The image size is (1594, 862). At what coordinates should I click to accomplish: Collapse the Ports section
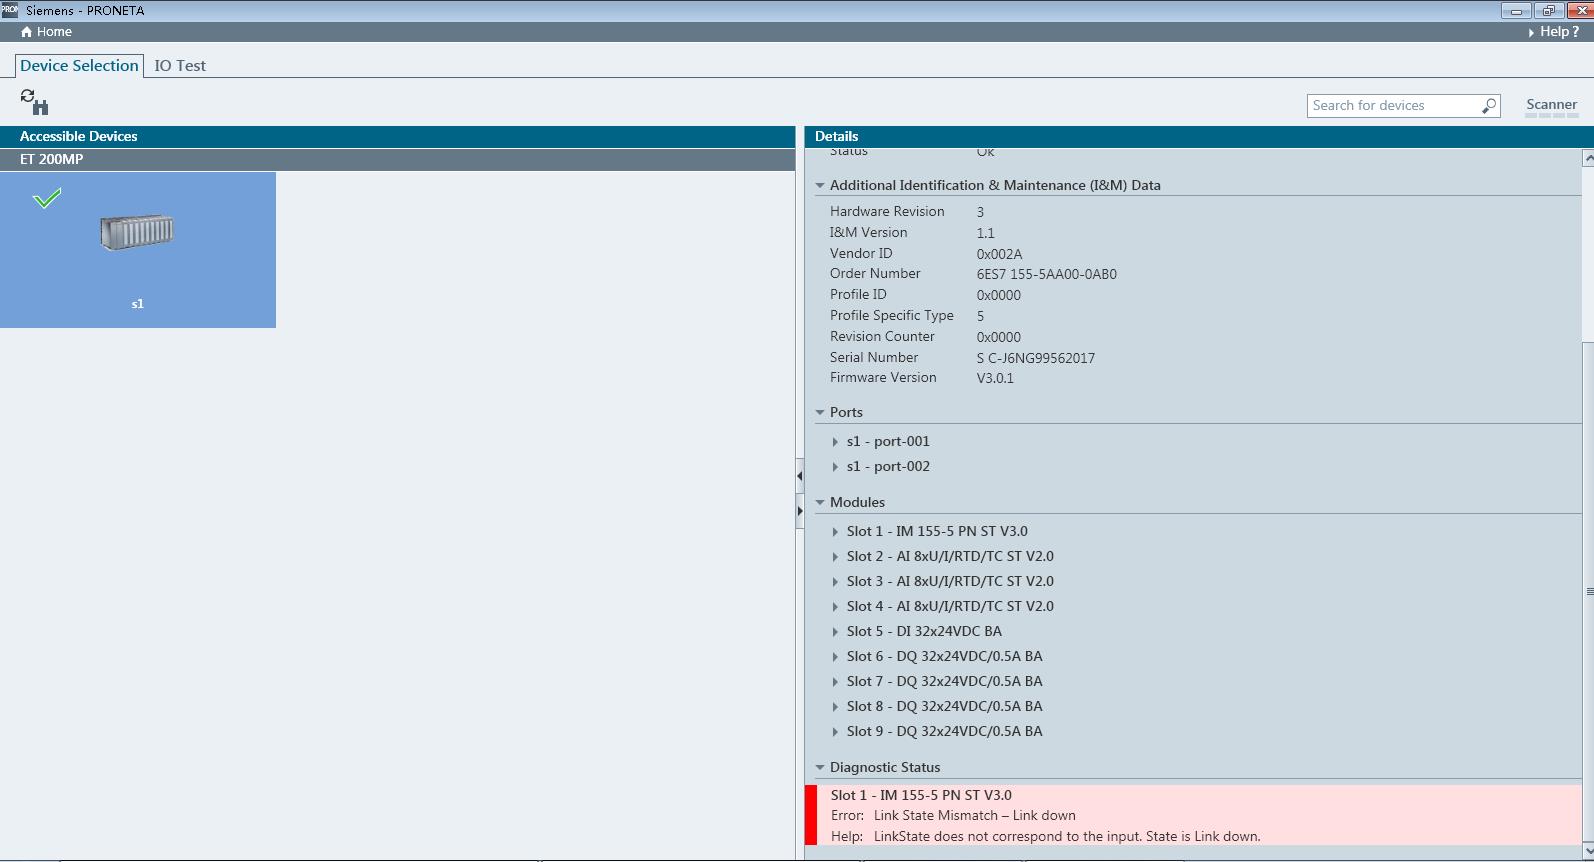point(820,413)
